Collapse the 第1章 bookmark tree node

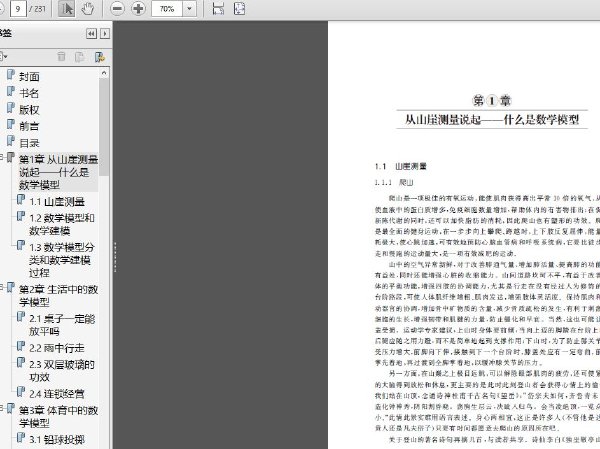2,157
